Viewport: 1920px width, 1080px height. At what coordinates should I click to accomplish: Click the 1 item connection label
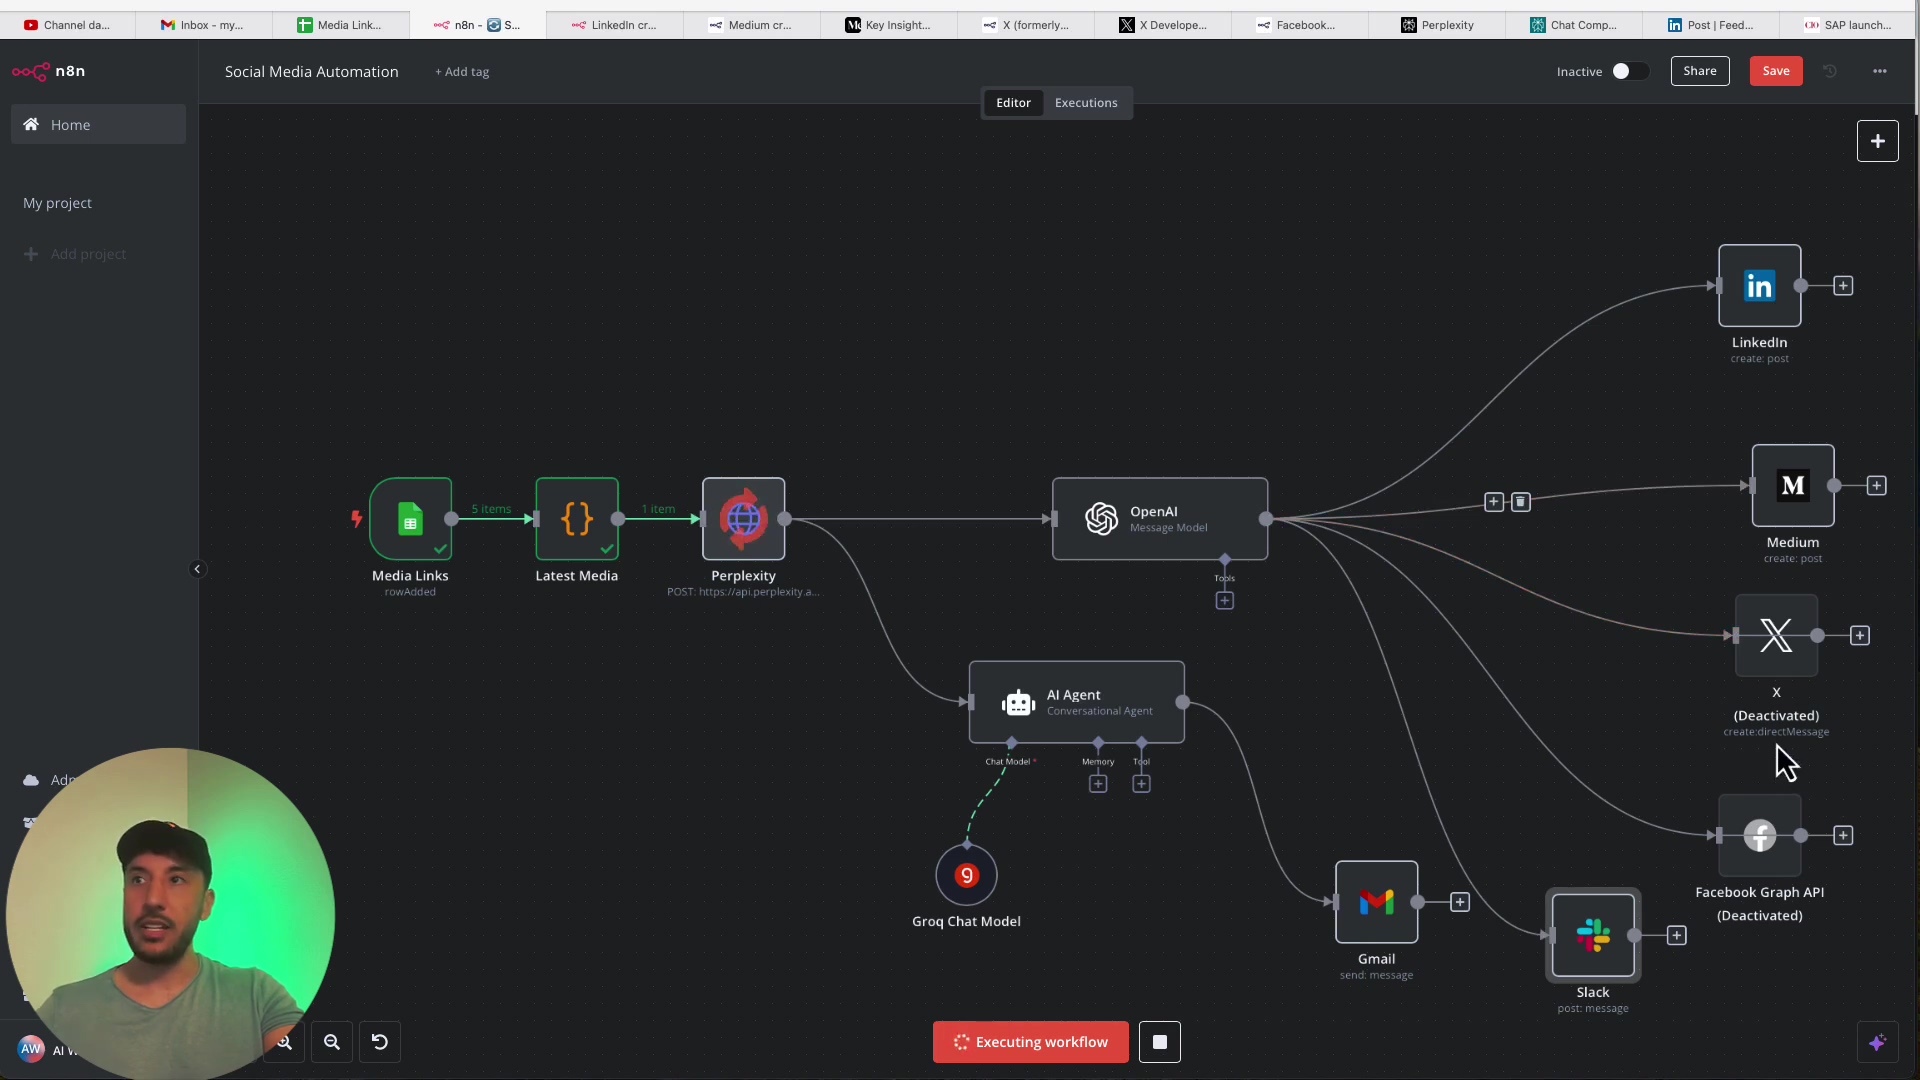click(x=658, y=509)
